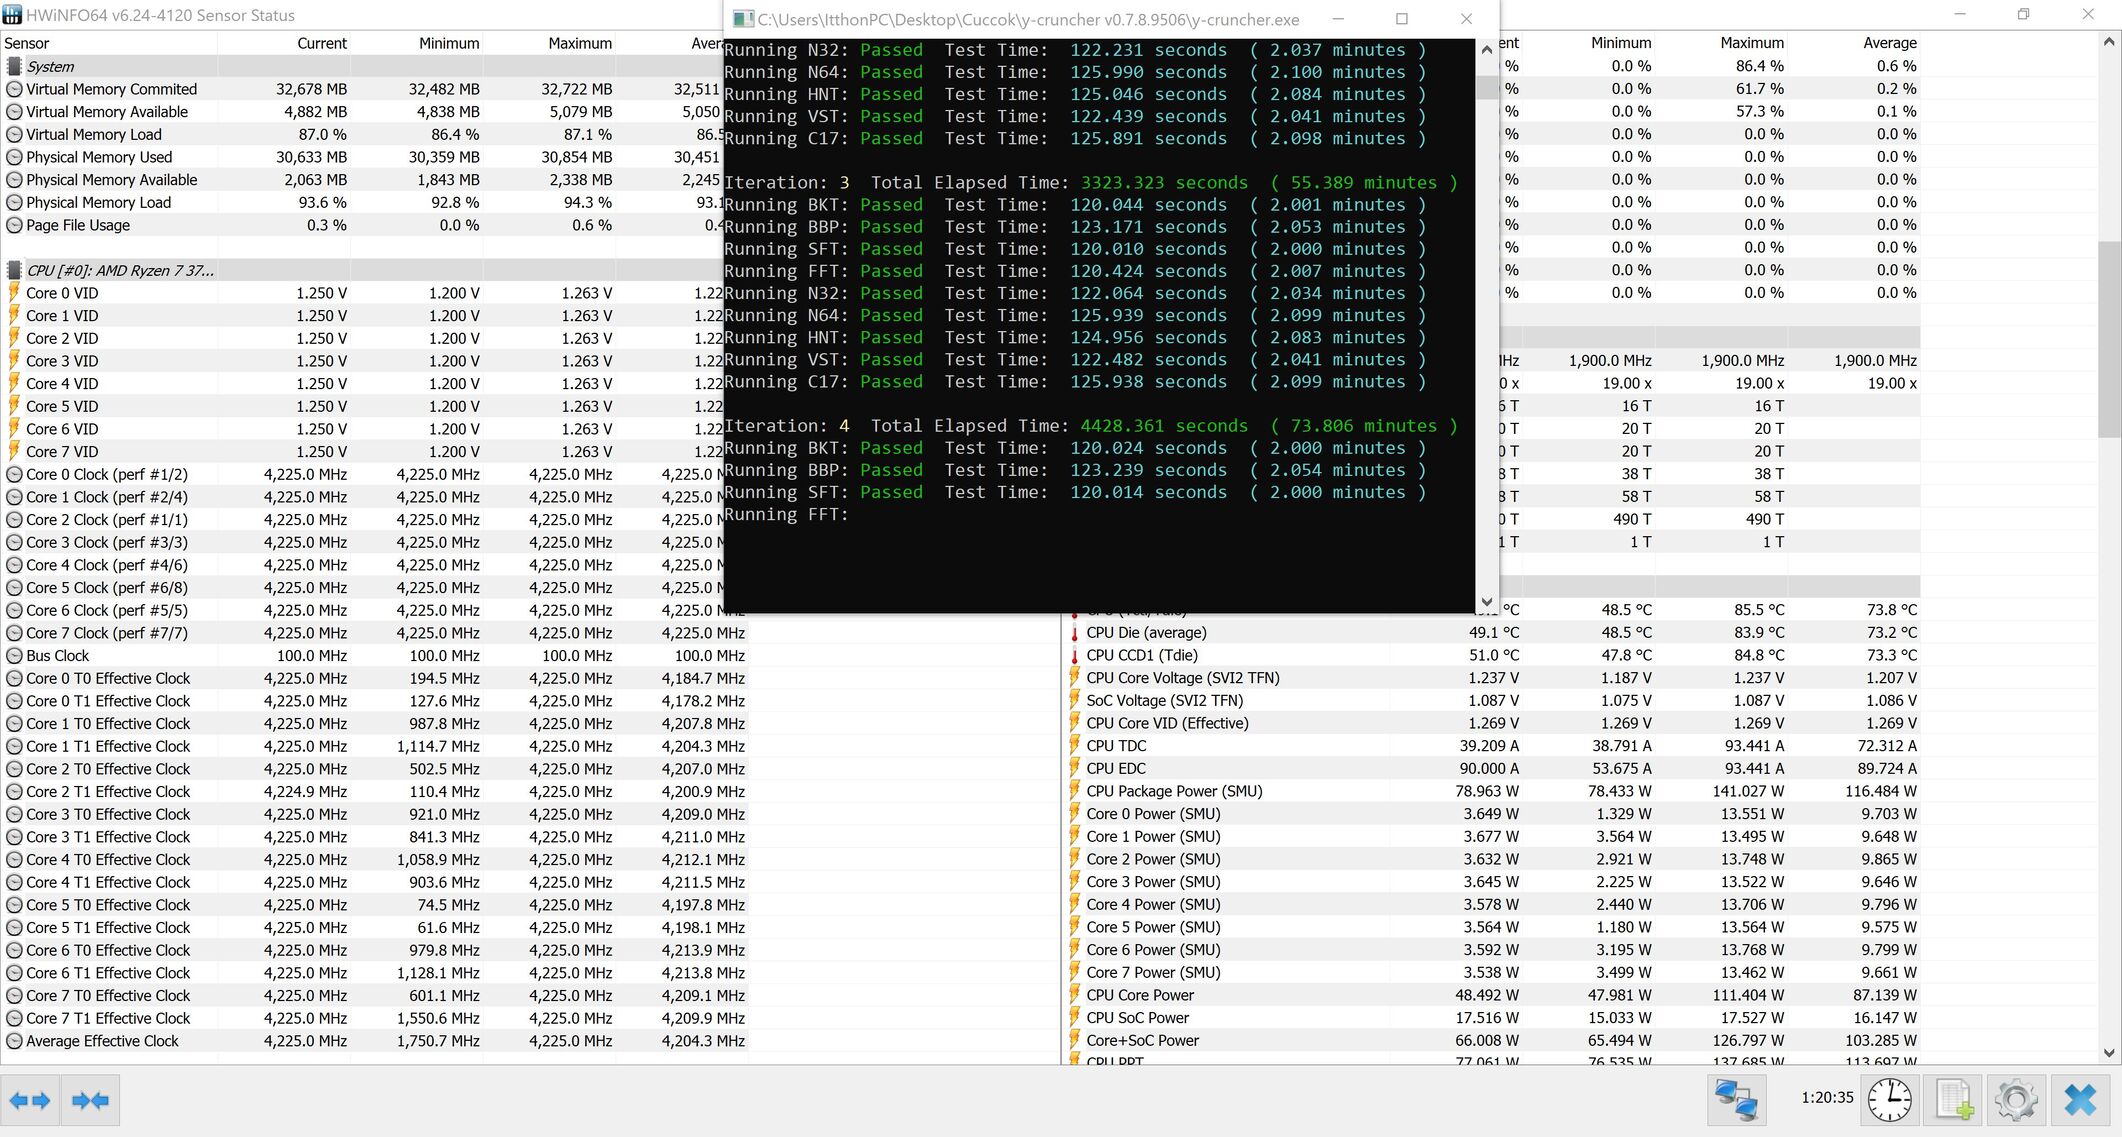Select the Physical Memory Used row
This screenshot has width=2122, height=1137.
coord(360,157)
